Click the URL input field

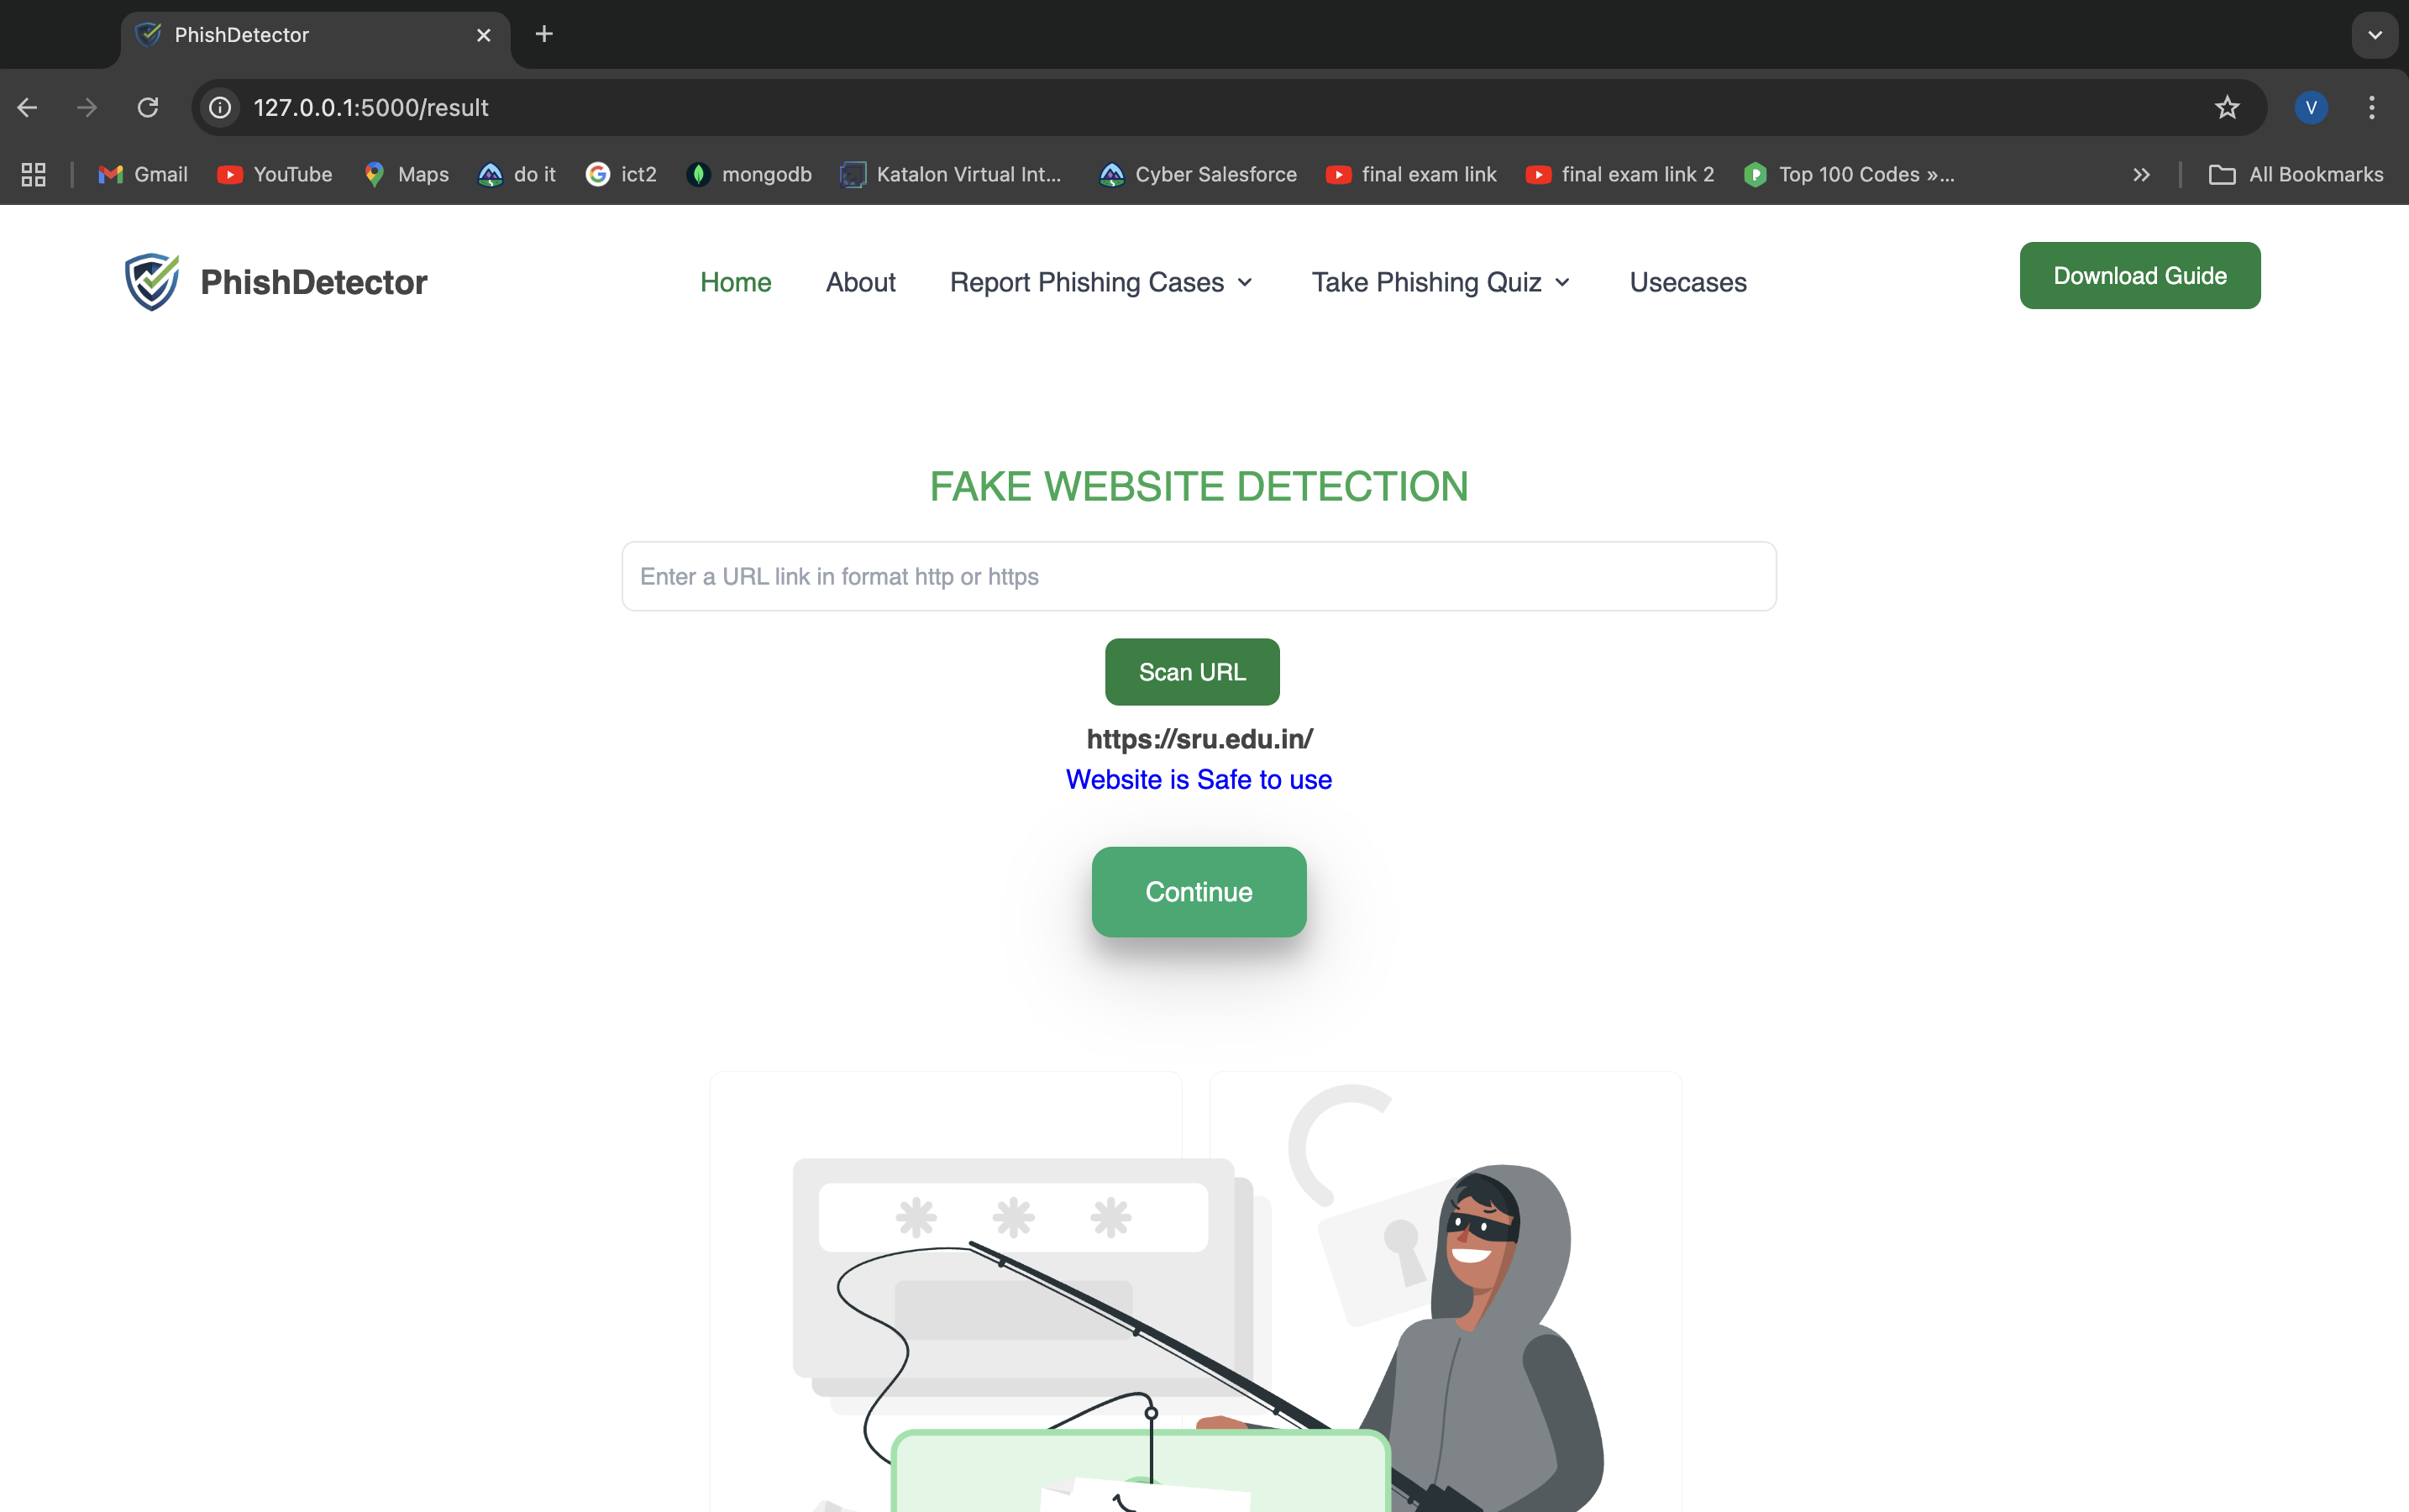pos(1199,575)
